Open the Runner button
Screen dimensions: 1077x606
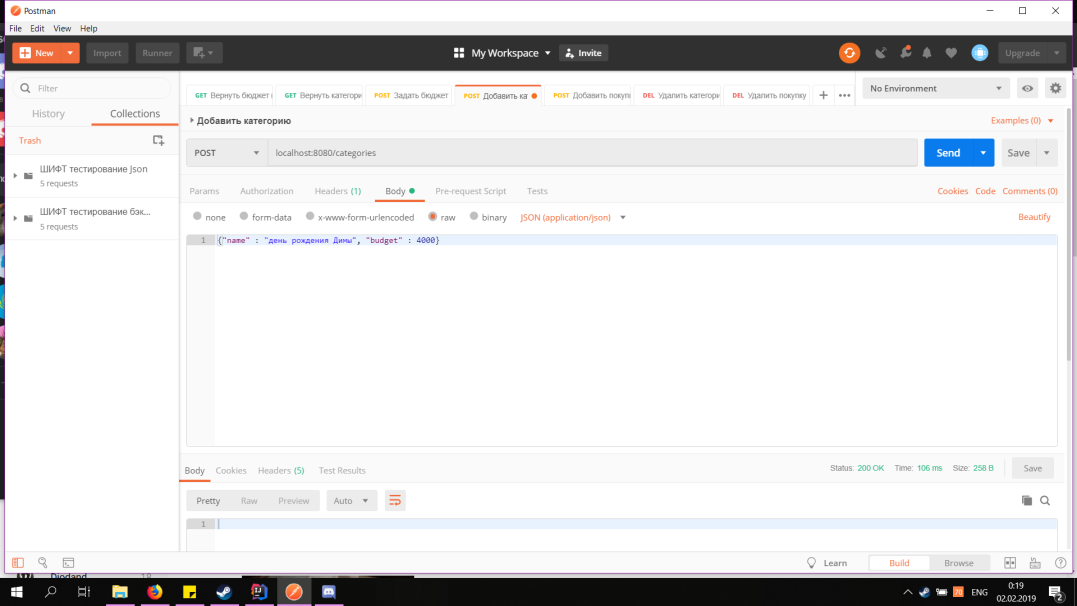[x=157, y=53]
